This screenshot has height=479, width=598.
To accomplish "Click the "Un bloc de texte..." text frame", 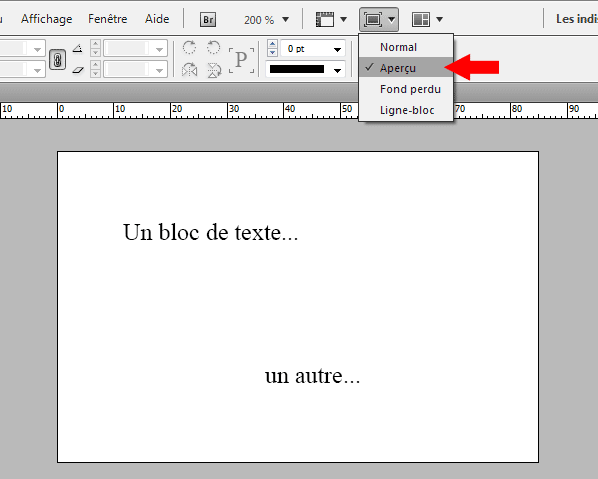I will pyautogui.click(x=211, y=232).
